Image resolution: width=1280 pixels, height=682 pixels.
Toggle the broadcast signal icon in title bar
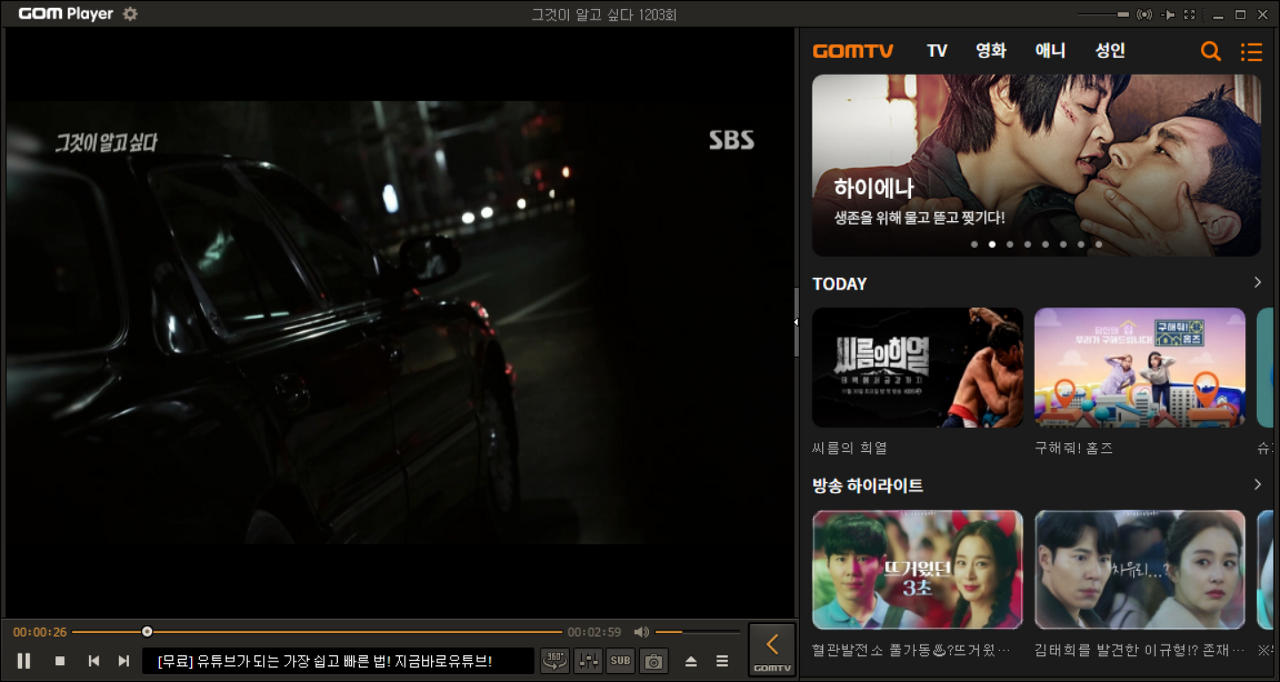click(x=1145, y=15)
